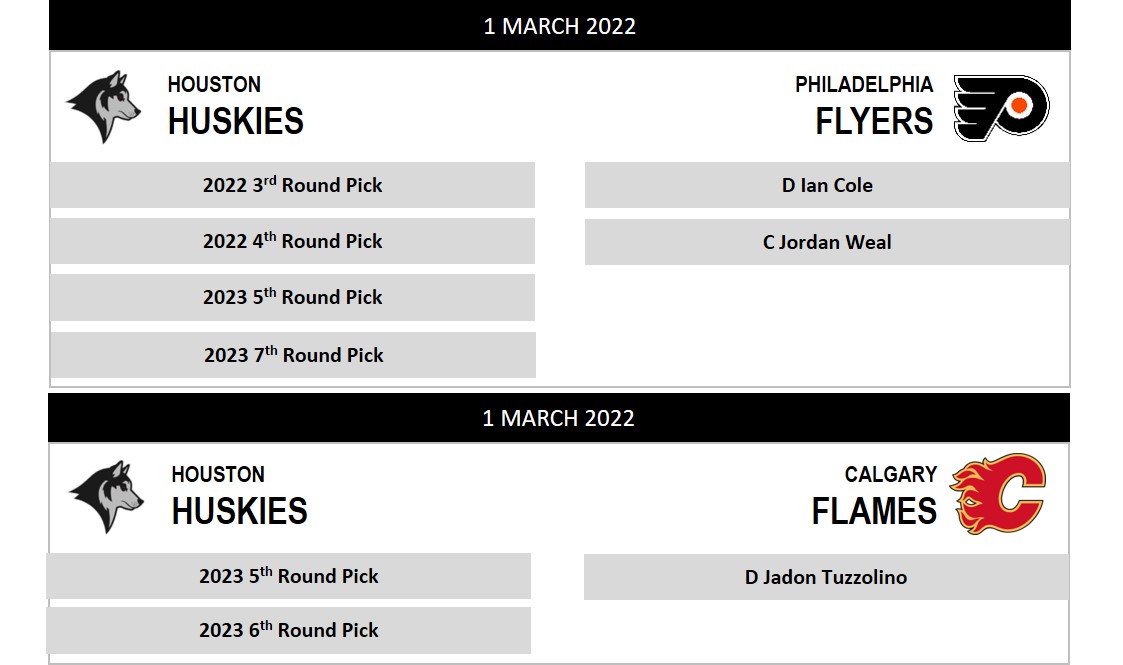This screenshot has height=665, width=1123.
Task: Select the C Jordan Weal player row
Action: [827, 242]
